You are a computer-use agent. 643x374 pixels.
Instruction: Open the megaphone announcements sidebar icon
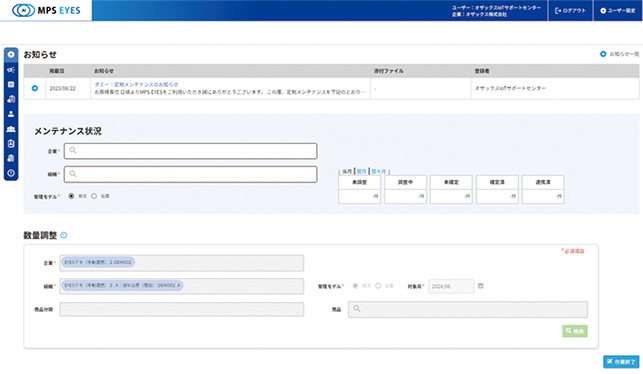11,70
